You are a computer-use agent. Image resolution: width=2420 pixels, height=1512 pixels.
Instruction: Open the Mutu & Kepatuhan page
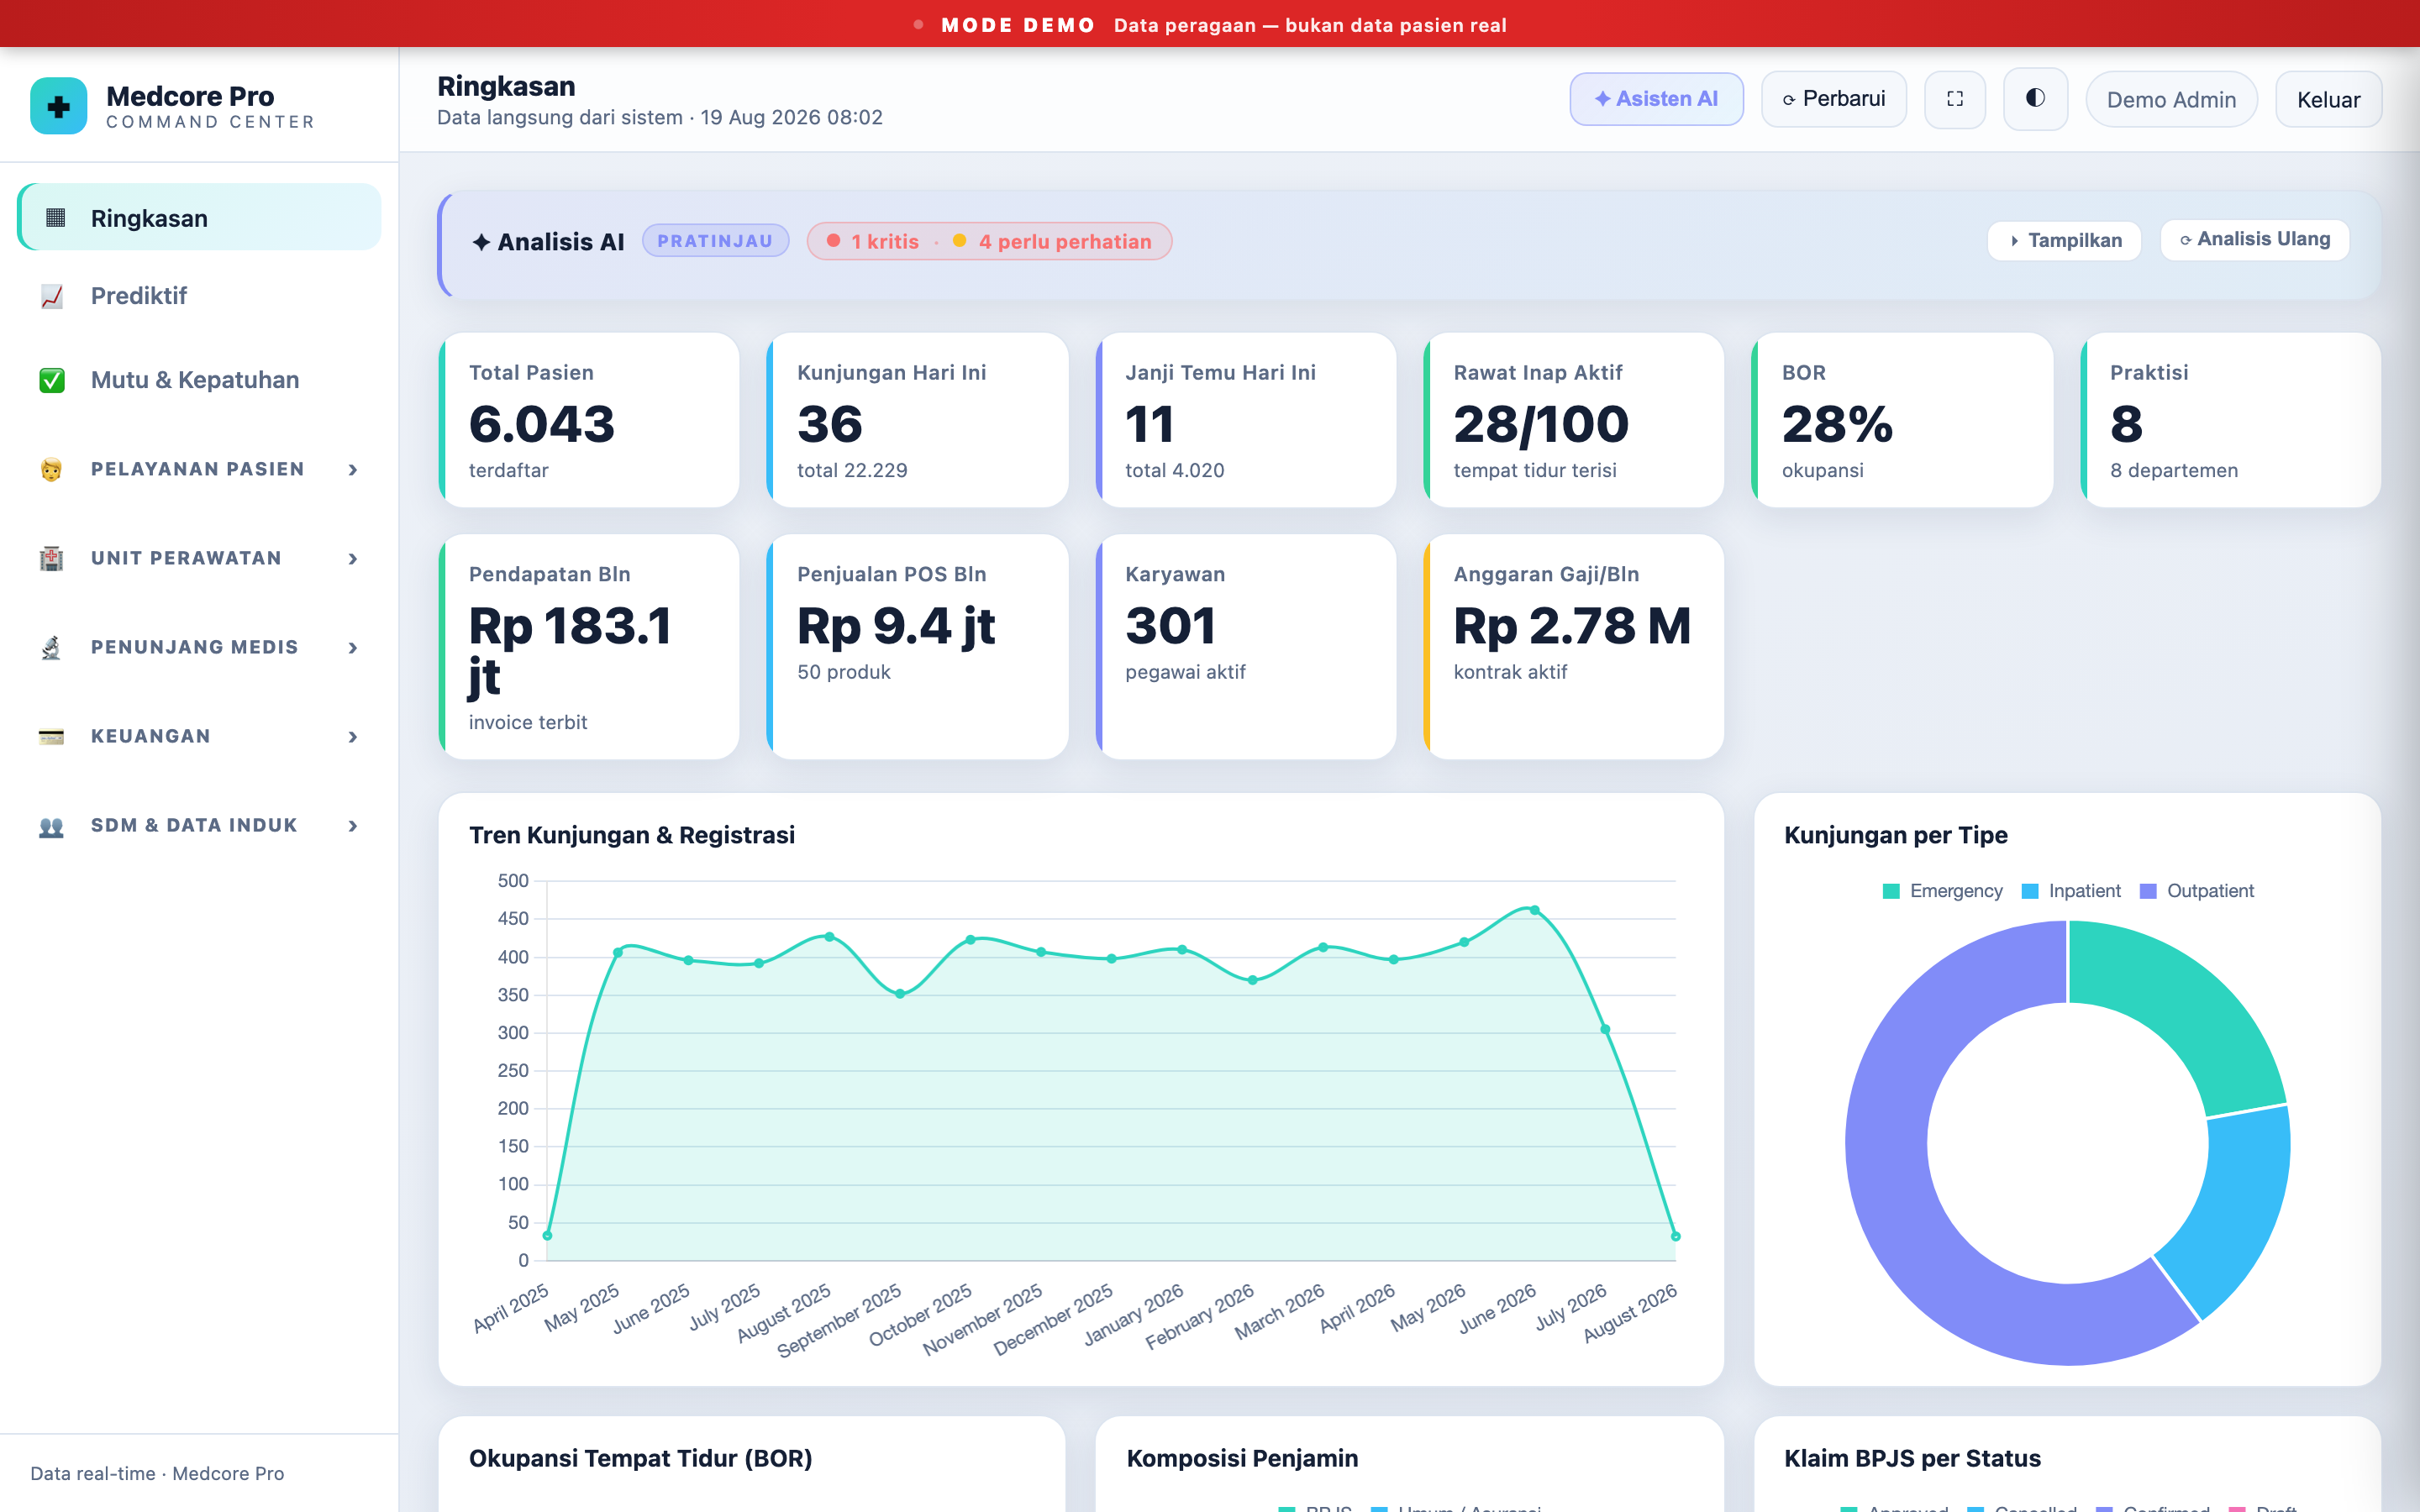coord(199,380)
